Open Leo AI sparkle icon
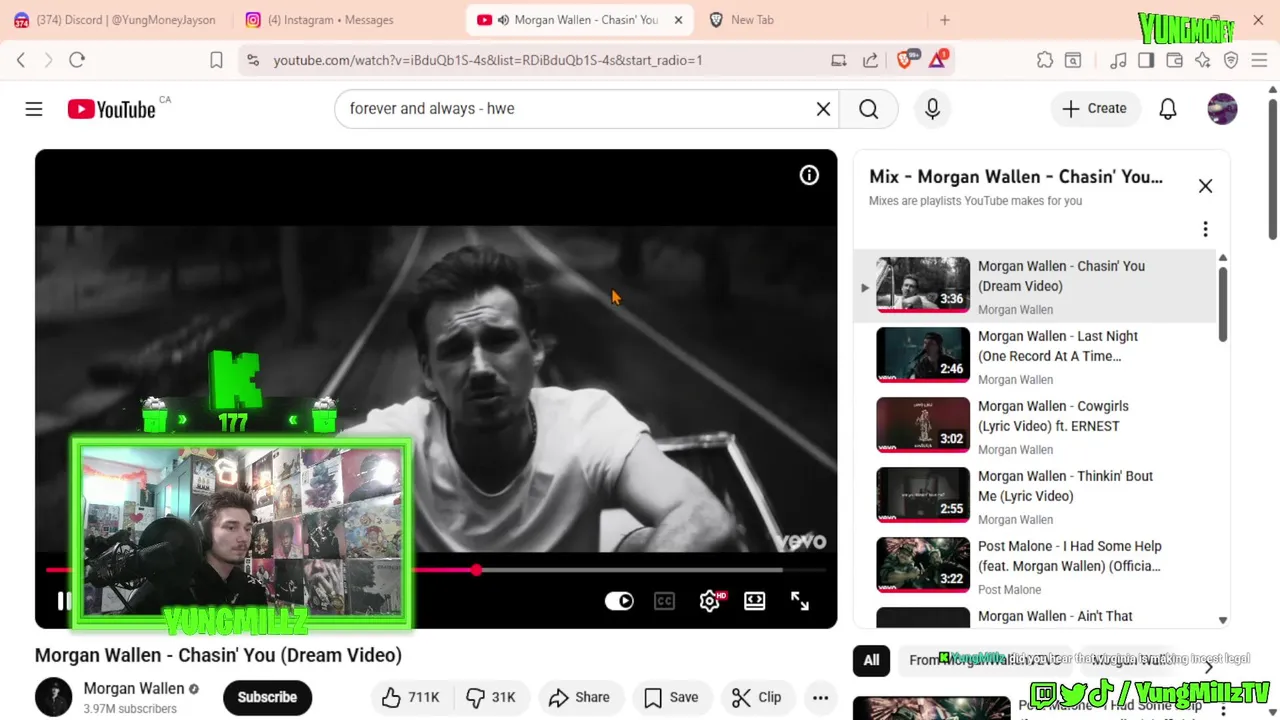This screenshot has width=1280, height=720. click(1203, 60)
